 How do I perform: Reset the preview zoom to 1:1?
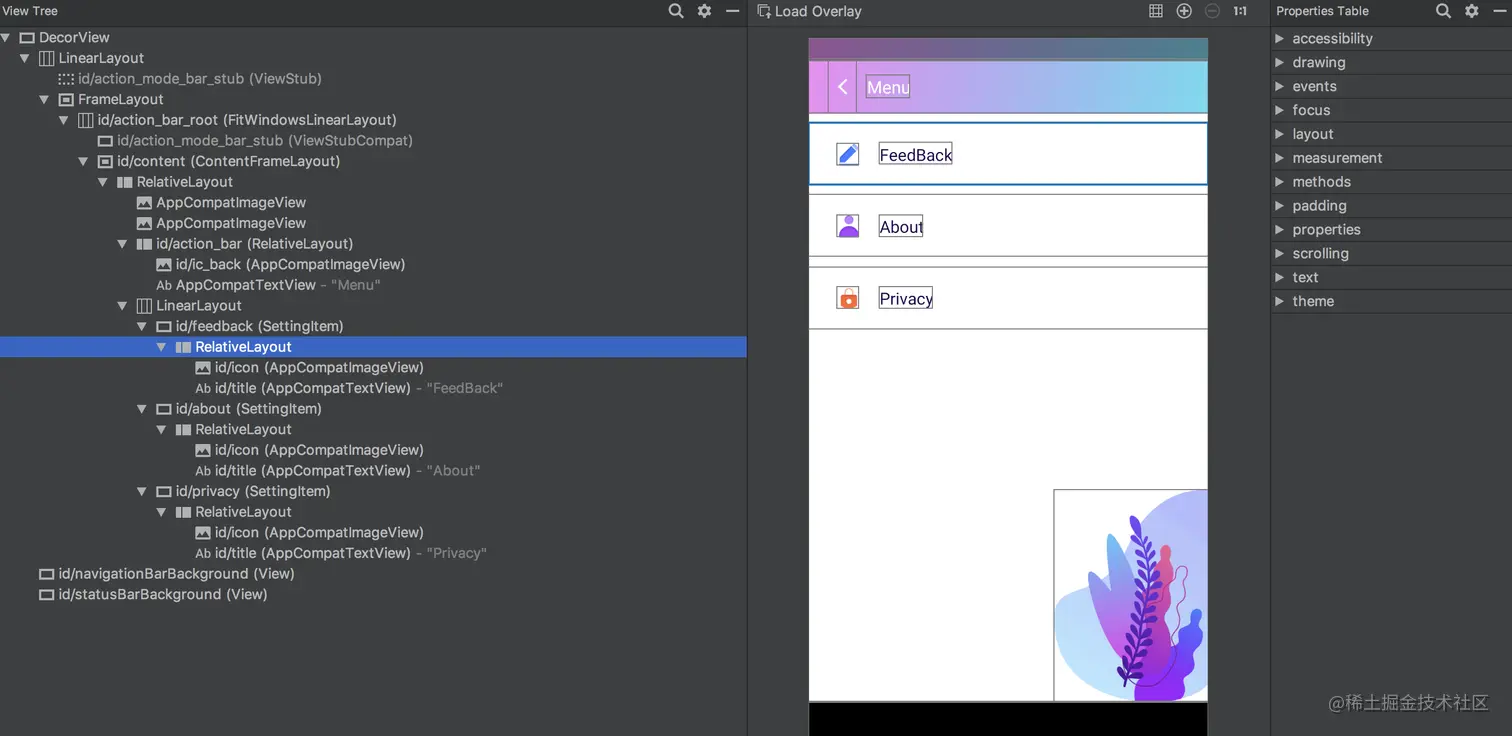[x=1240, y=11]
